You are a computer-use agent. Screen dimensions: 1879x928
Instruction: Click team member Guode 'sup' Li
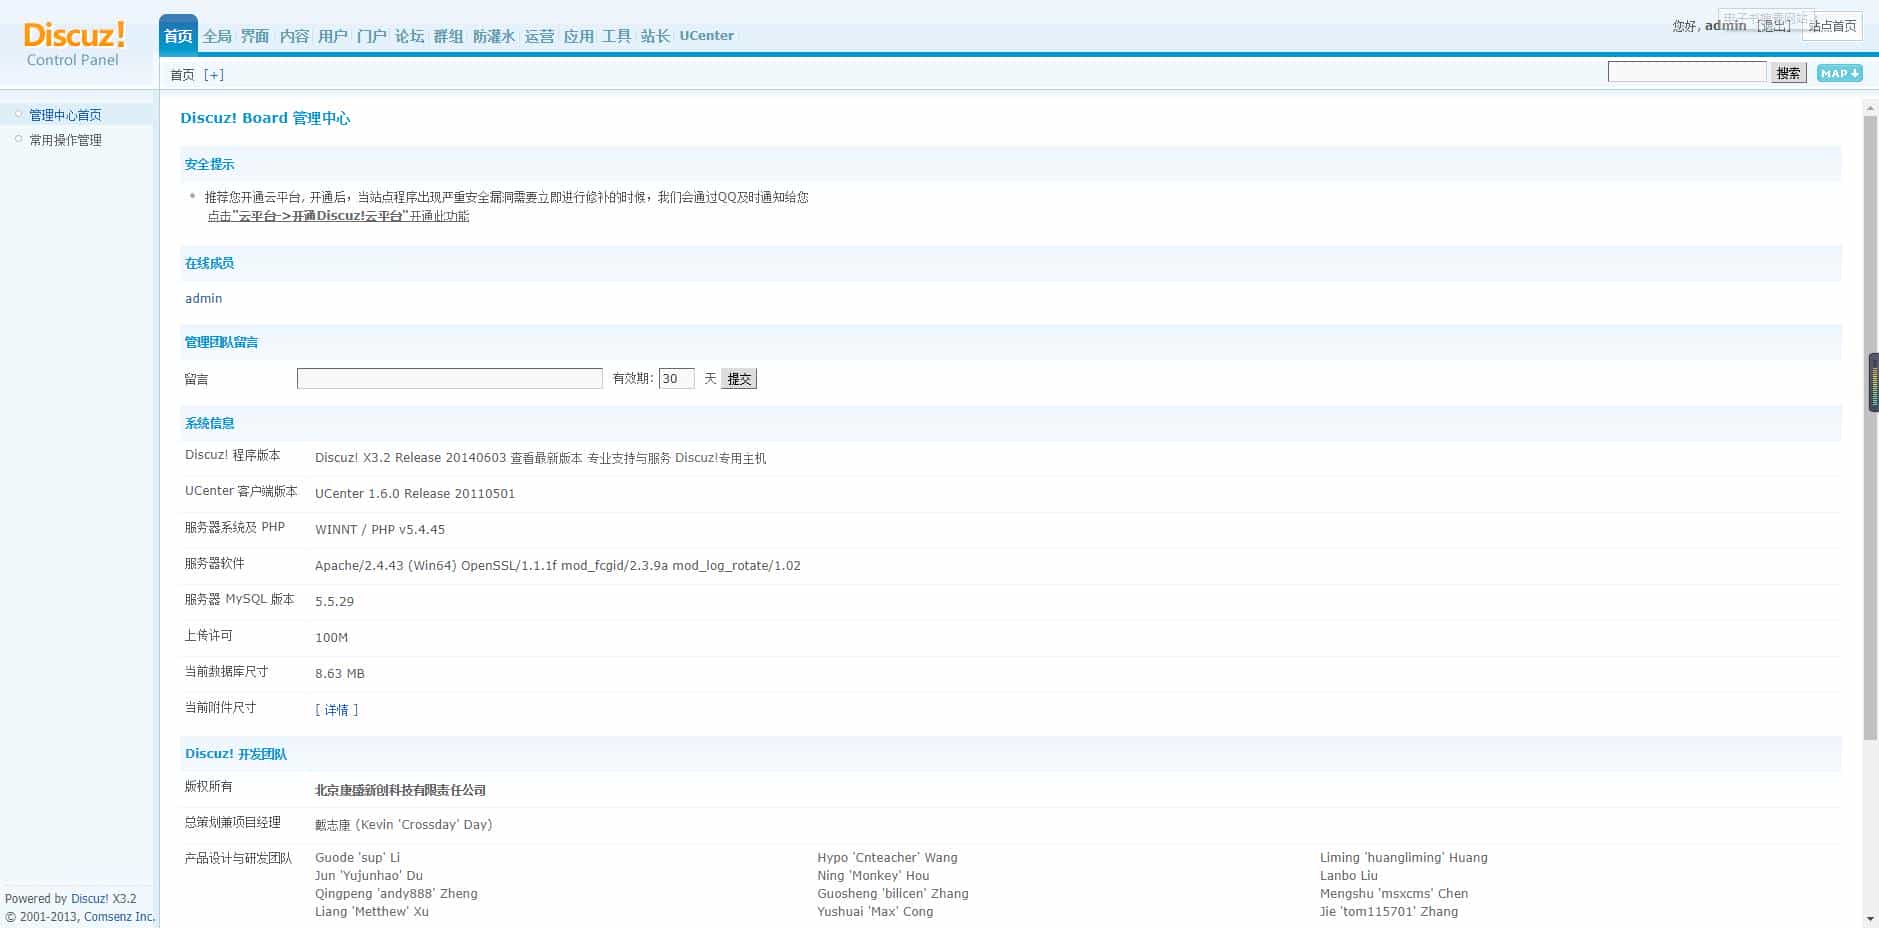357,858
